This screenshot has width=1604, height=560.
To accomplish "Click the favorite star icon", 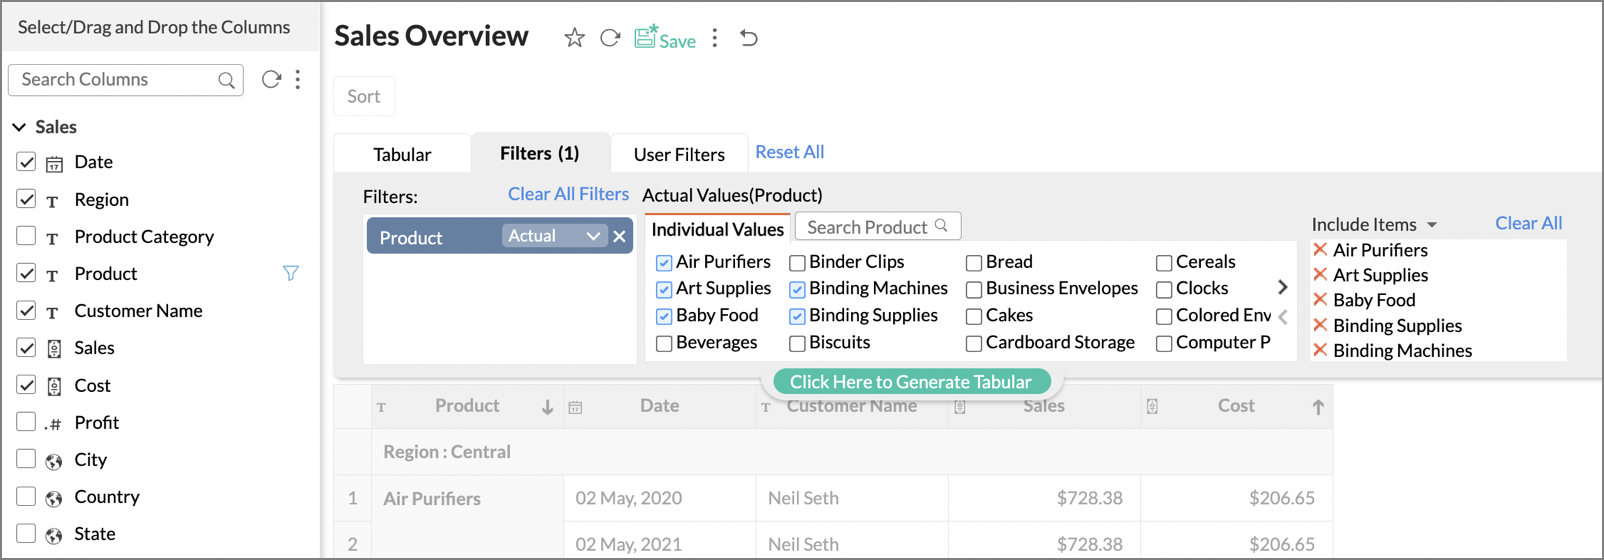I will 574,38.
